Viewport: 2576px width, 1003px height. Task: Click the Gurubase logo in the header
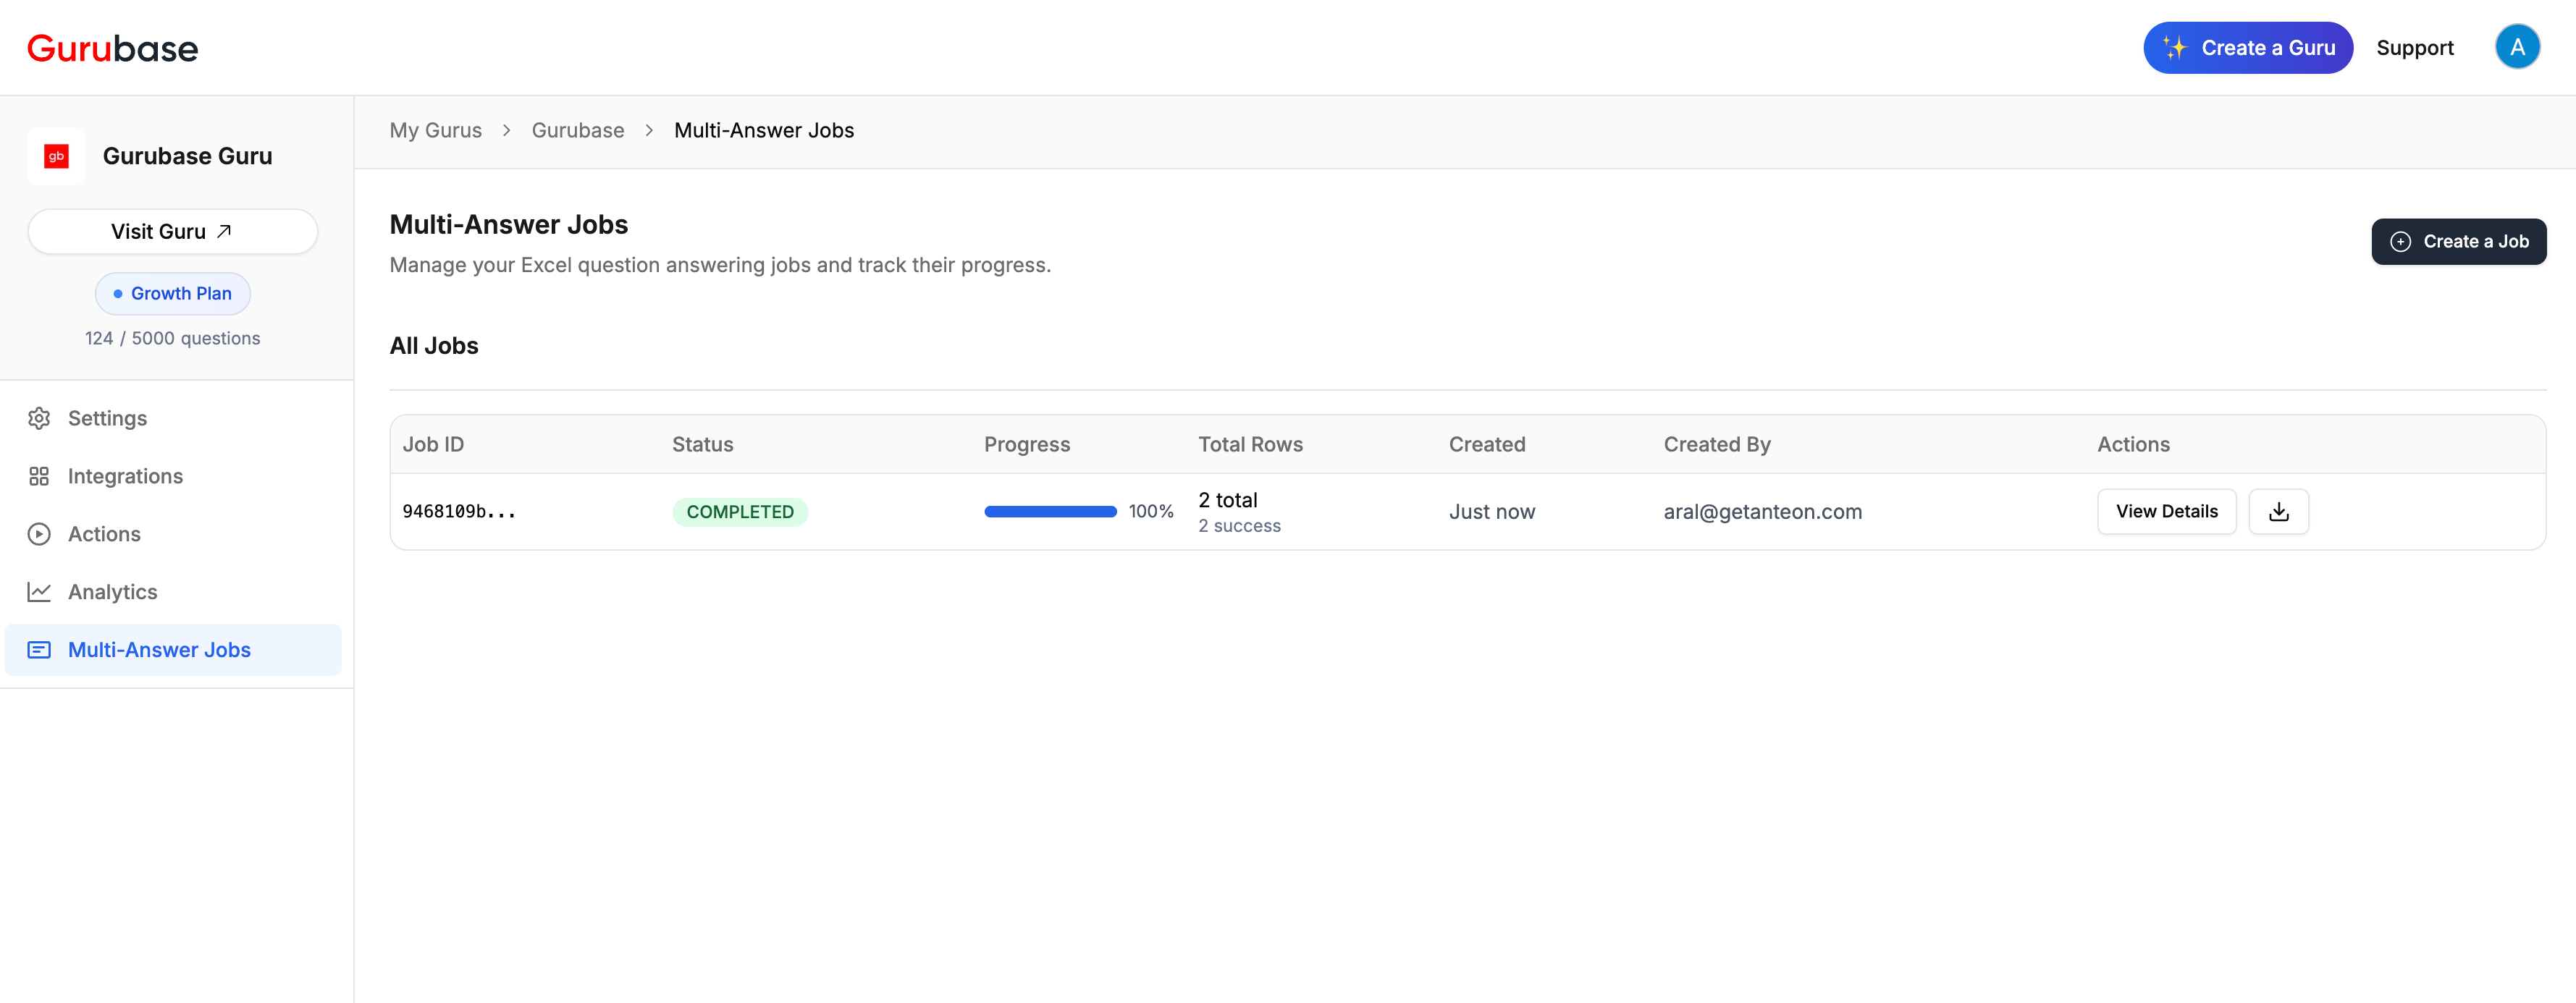112,48
